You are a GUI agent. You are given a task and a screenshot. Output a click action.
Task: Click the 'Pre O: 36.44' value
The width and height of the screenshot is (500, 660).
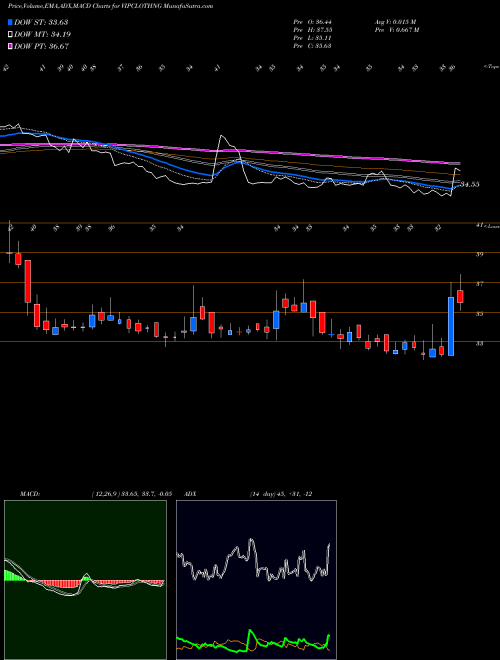(313, 22)
